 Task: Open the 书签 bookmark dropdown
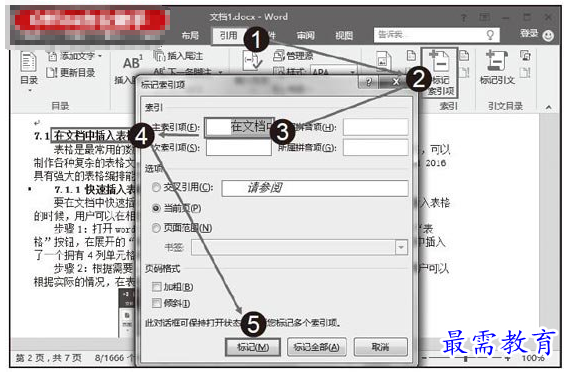point(401,247)
